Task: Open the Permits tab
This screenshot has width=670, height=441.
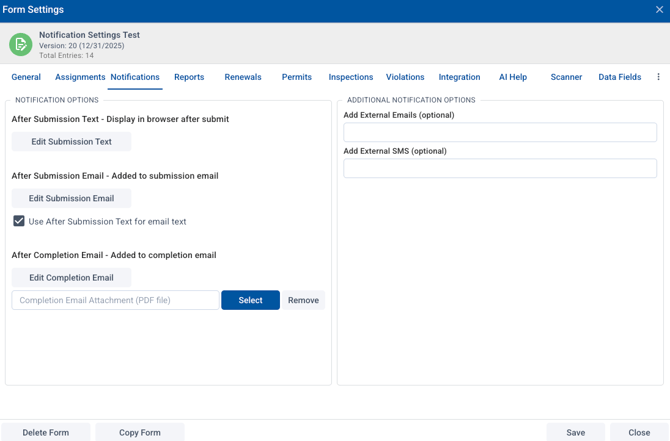Action: coord(297,77)
